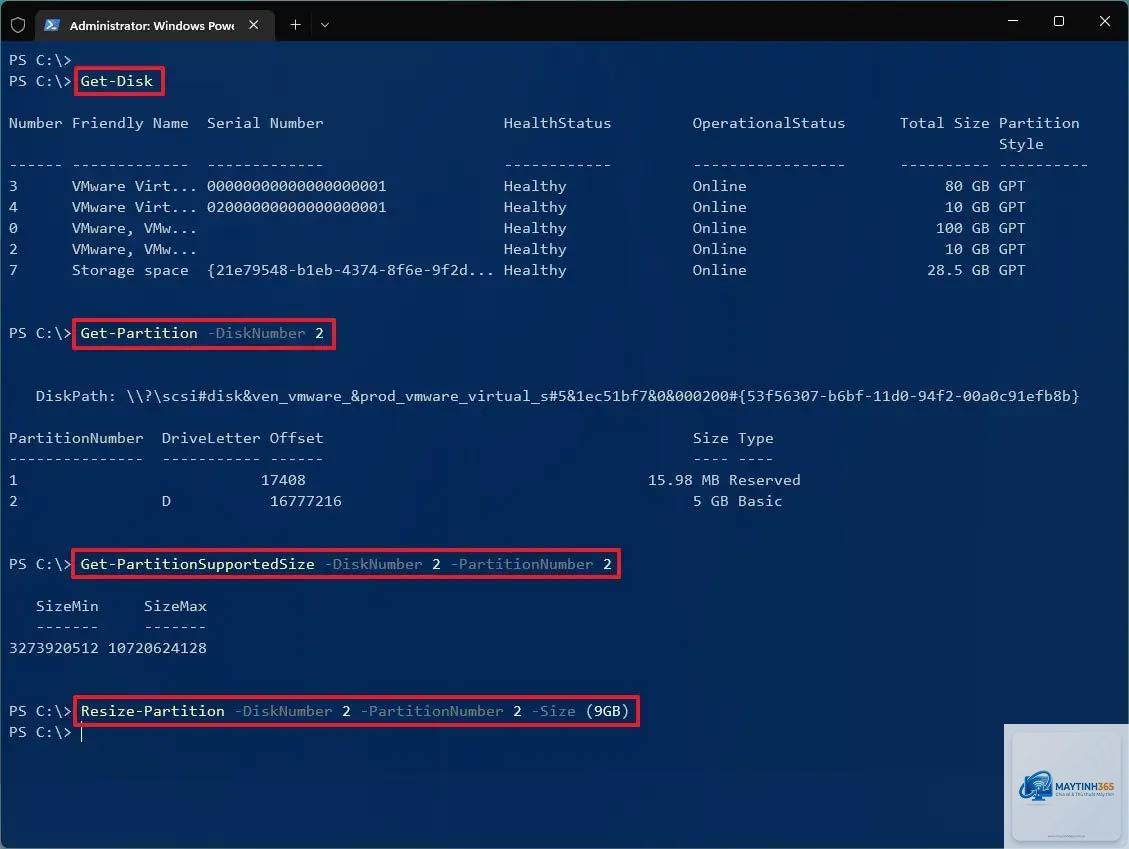Click the empty prompt line at bottom
Viewport: 1129px width, 849px height.
(47, 732)
